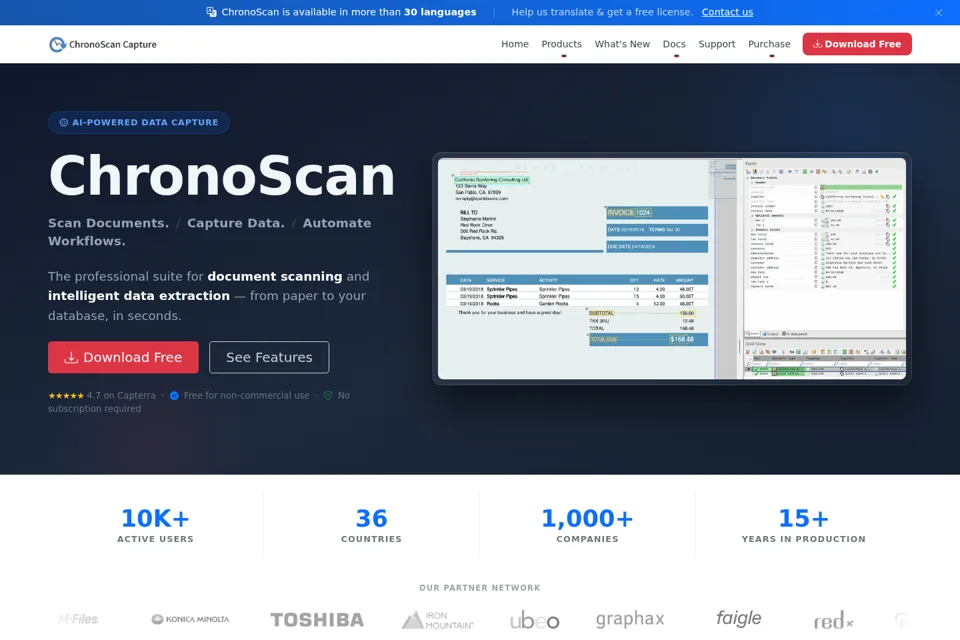The width and height of the screenshot is (960, 640).
Task: Click the red Download Free header button
Action: 857,44
